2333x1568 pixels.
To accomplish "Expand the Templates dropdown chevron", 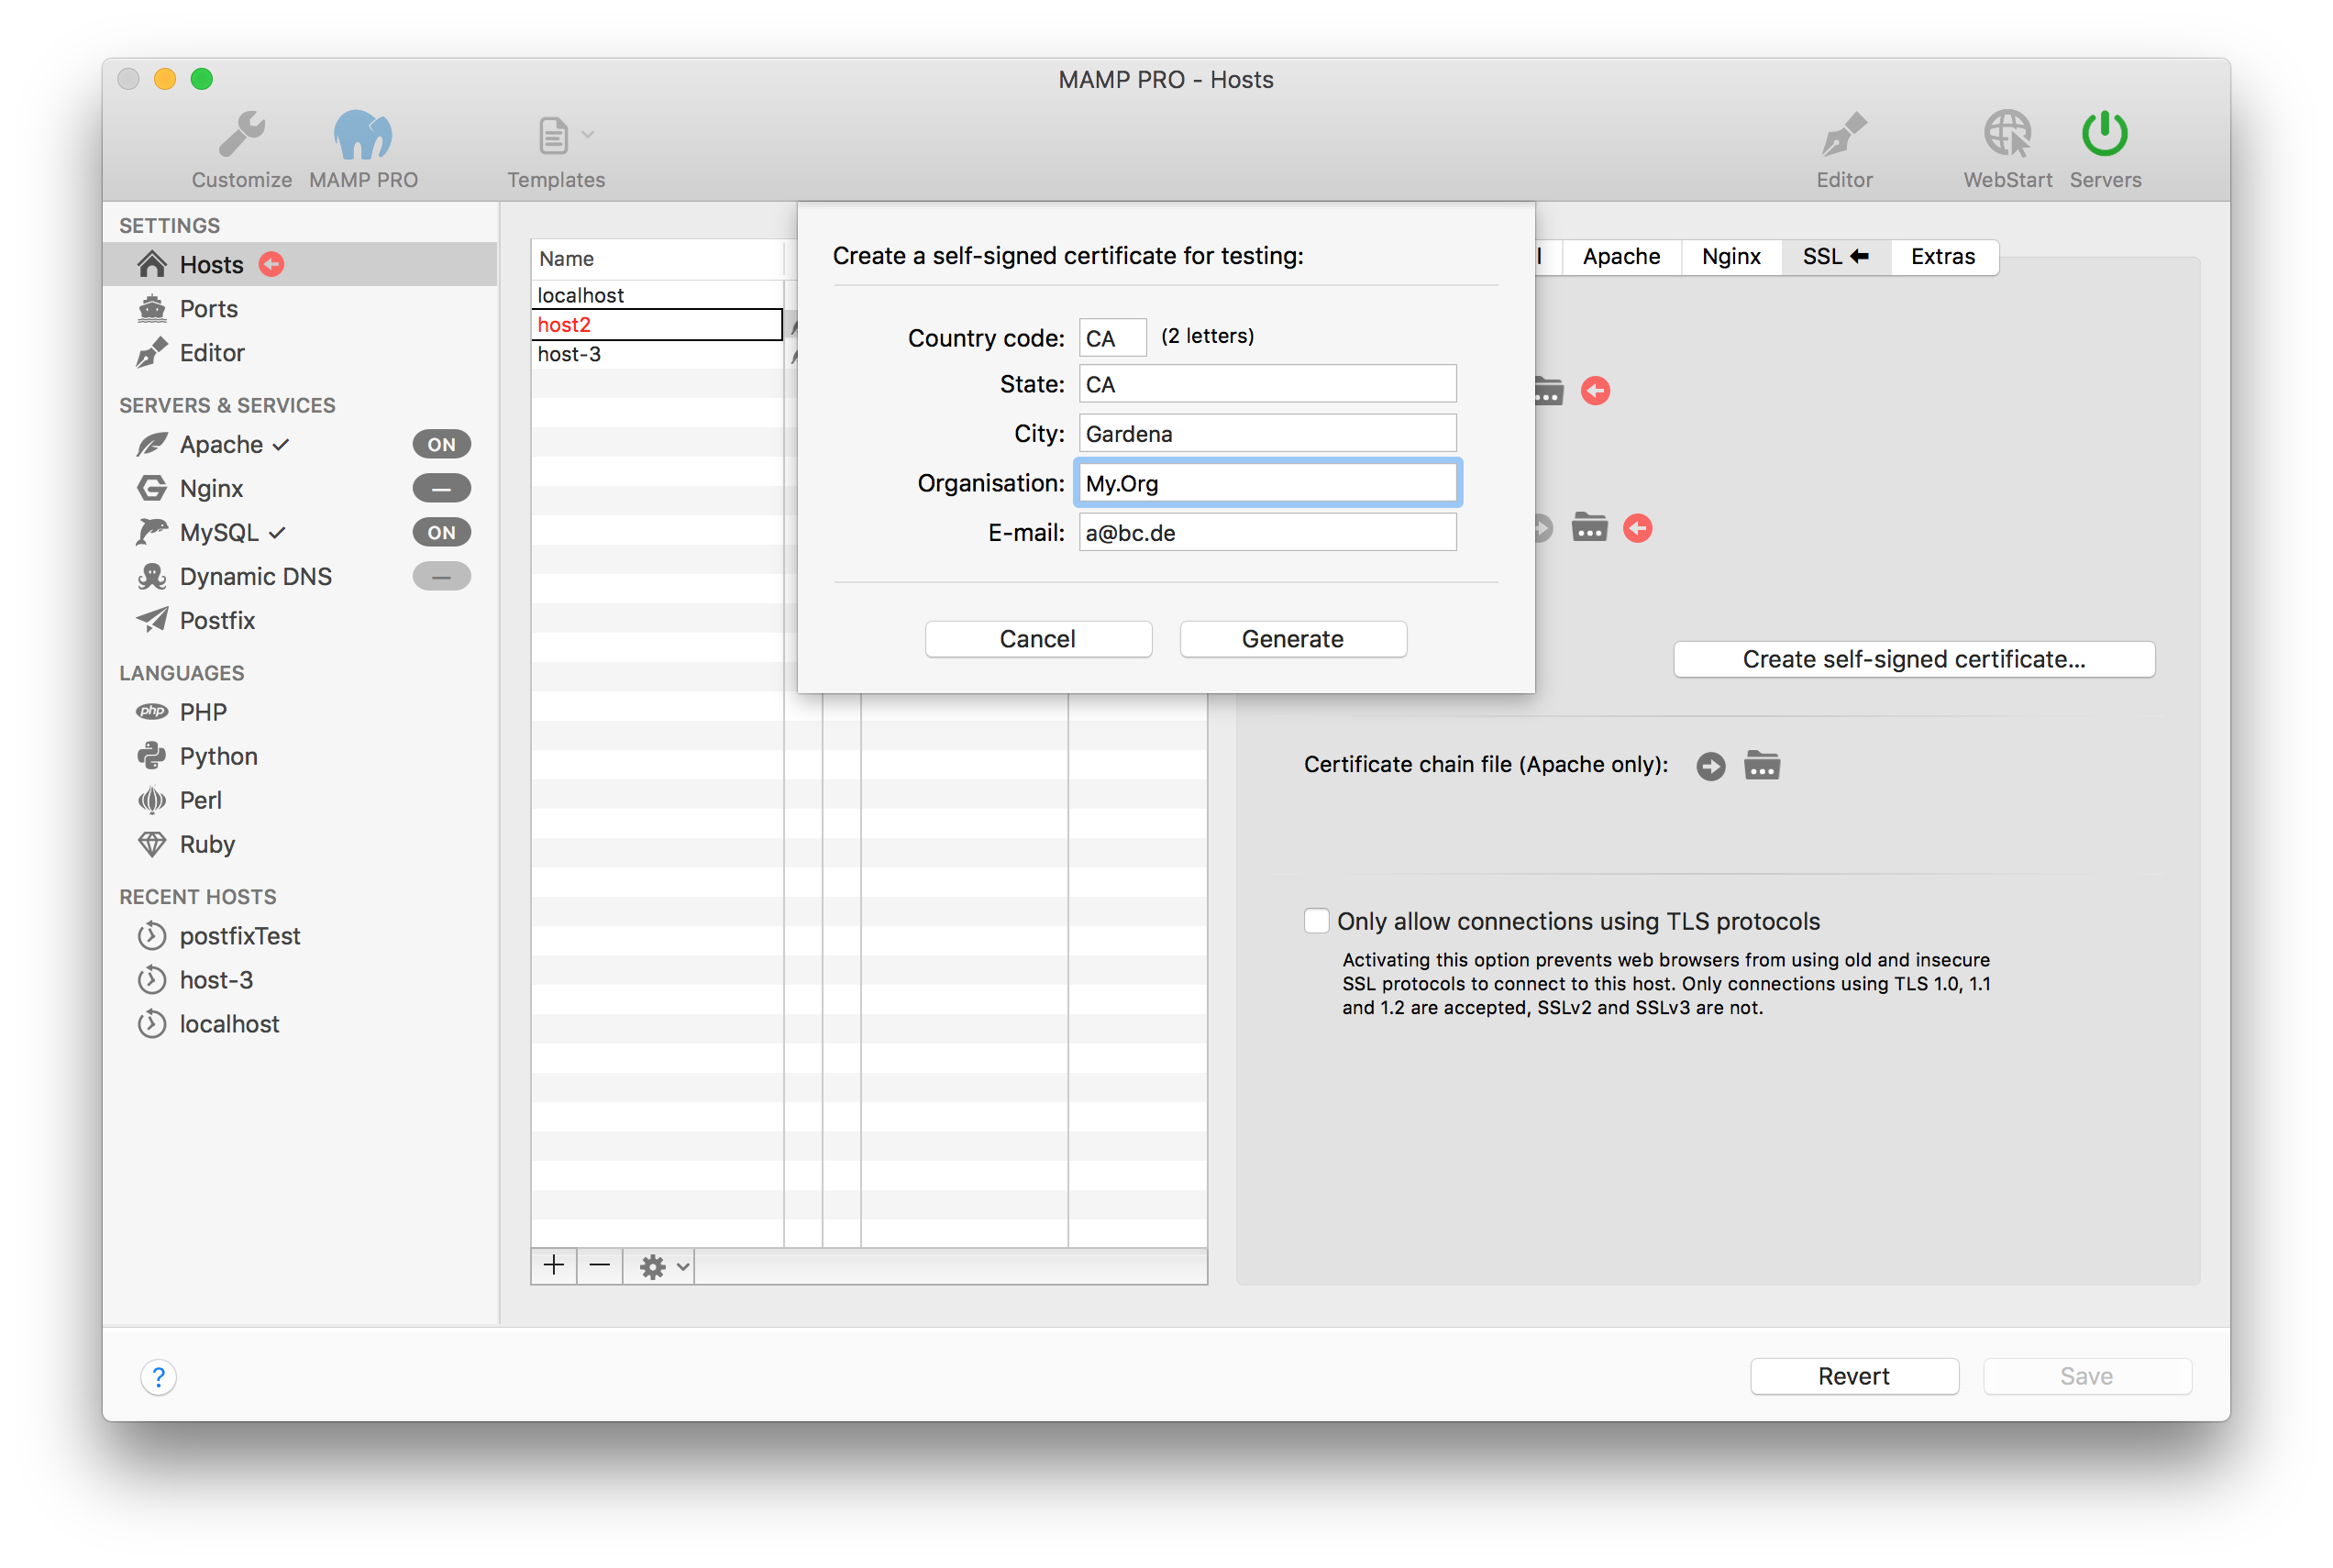I will point(588,135).
